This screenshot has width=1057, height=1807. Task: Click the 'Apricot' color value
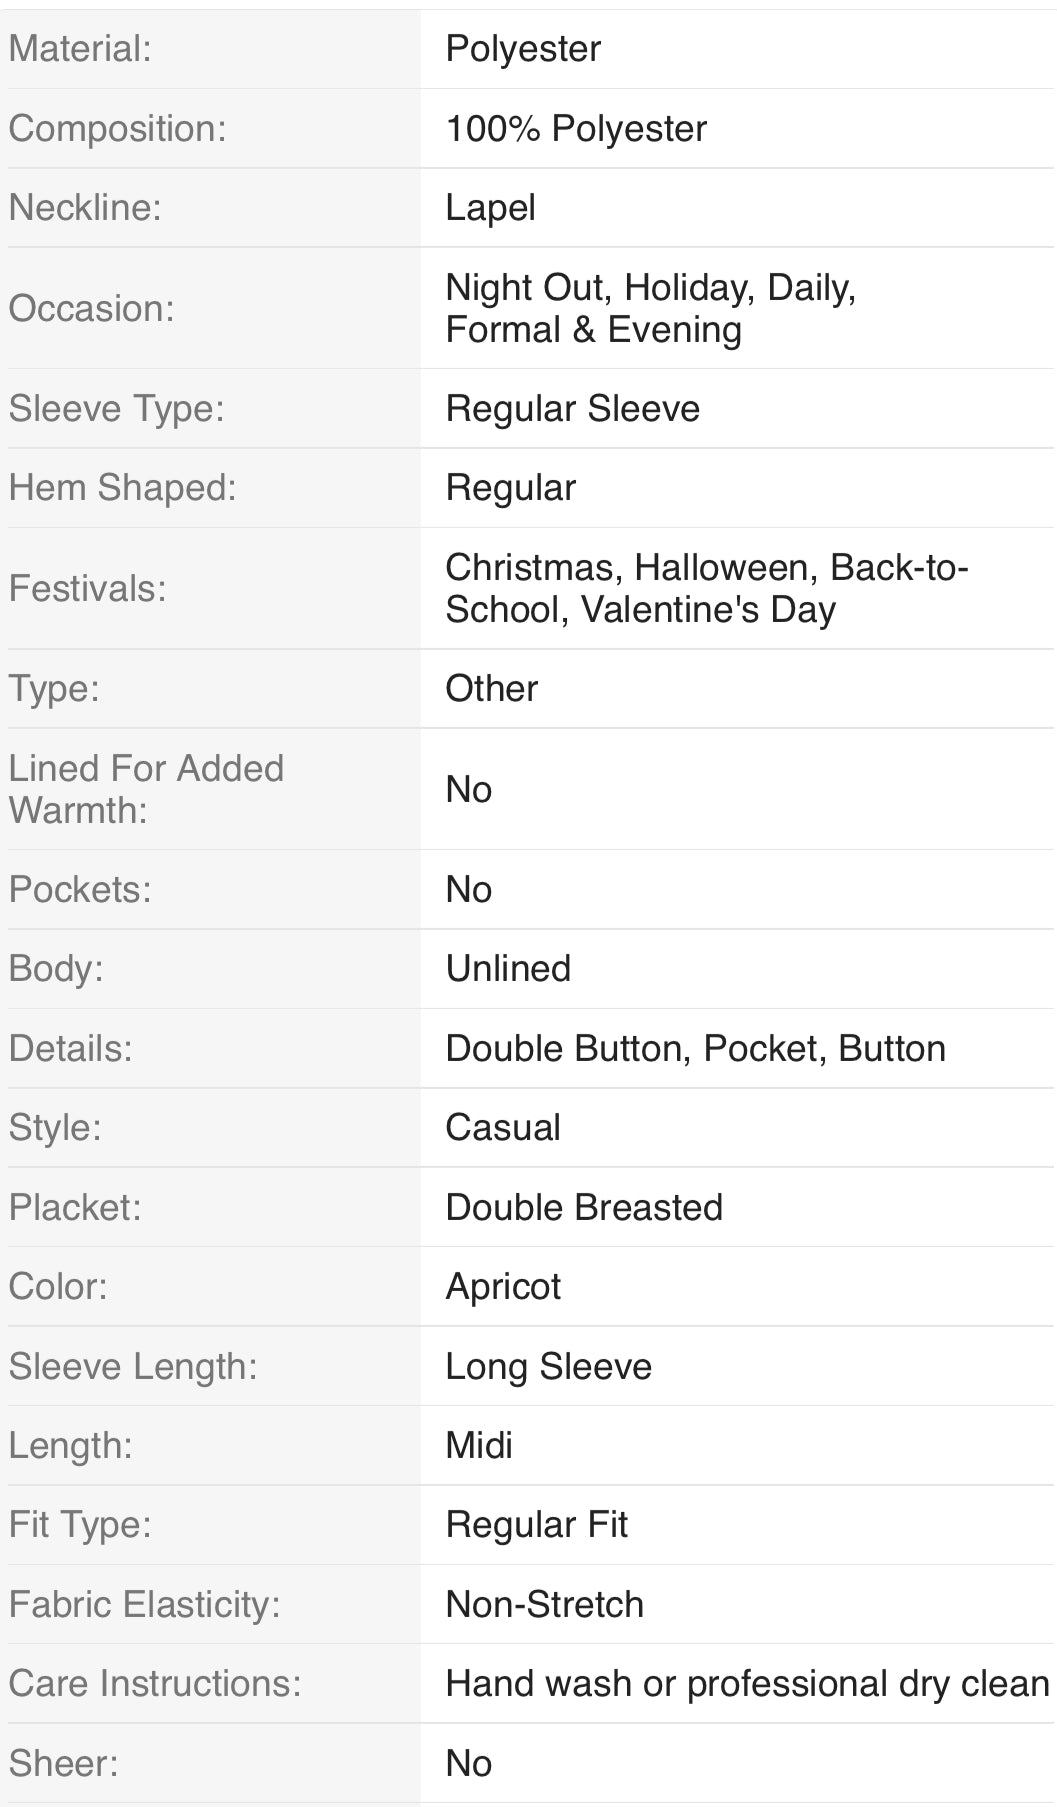pyautogui.click(x=503, y=1287)
